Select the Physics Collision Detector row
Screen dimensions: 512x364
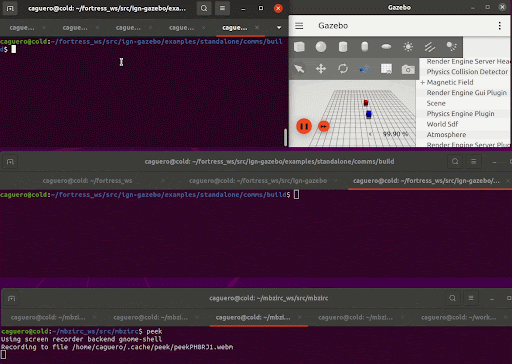point(464,72)
